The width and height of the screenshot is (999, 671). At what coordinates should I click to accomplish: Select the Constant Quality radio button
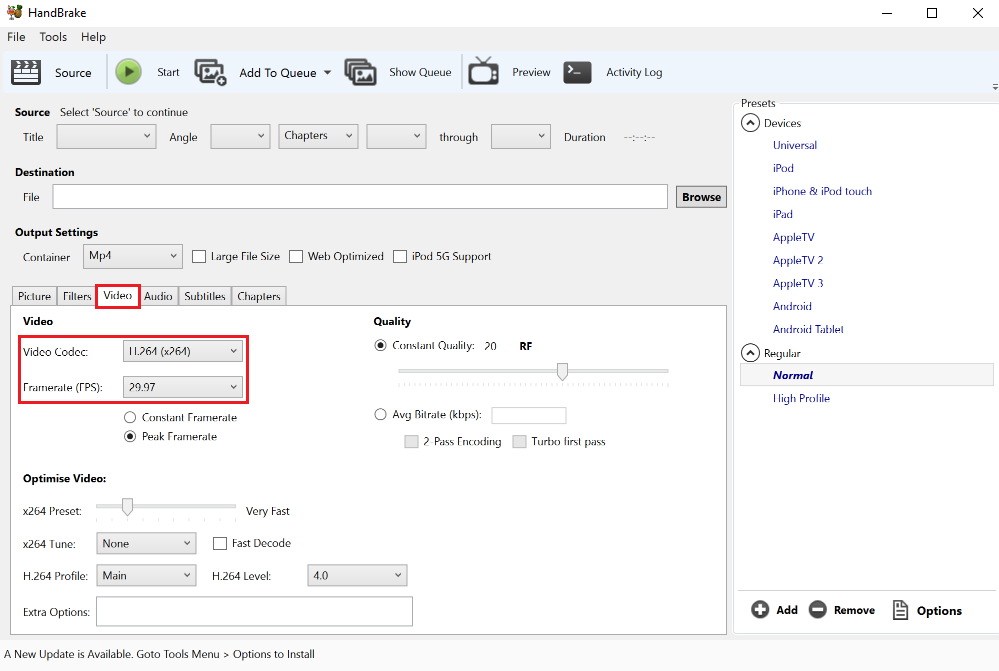point(380,345)
